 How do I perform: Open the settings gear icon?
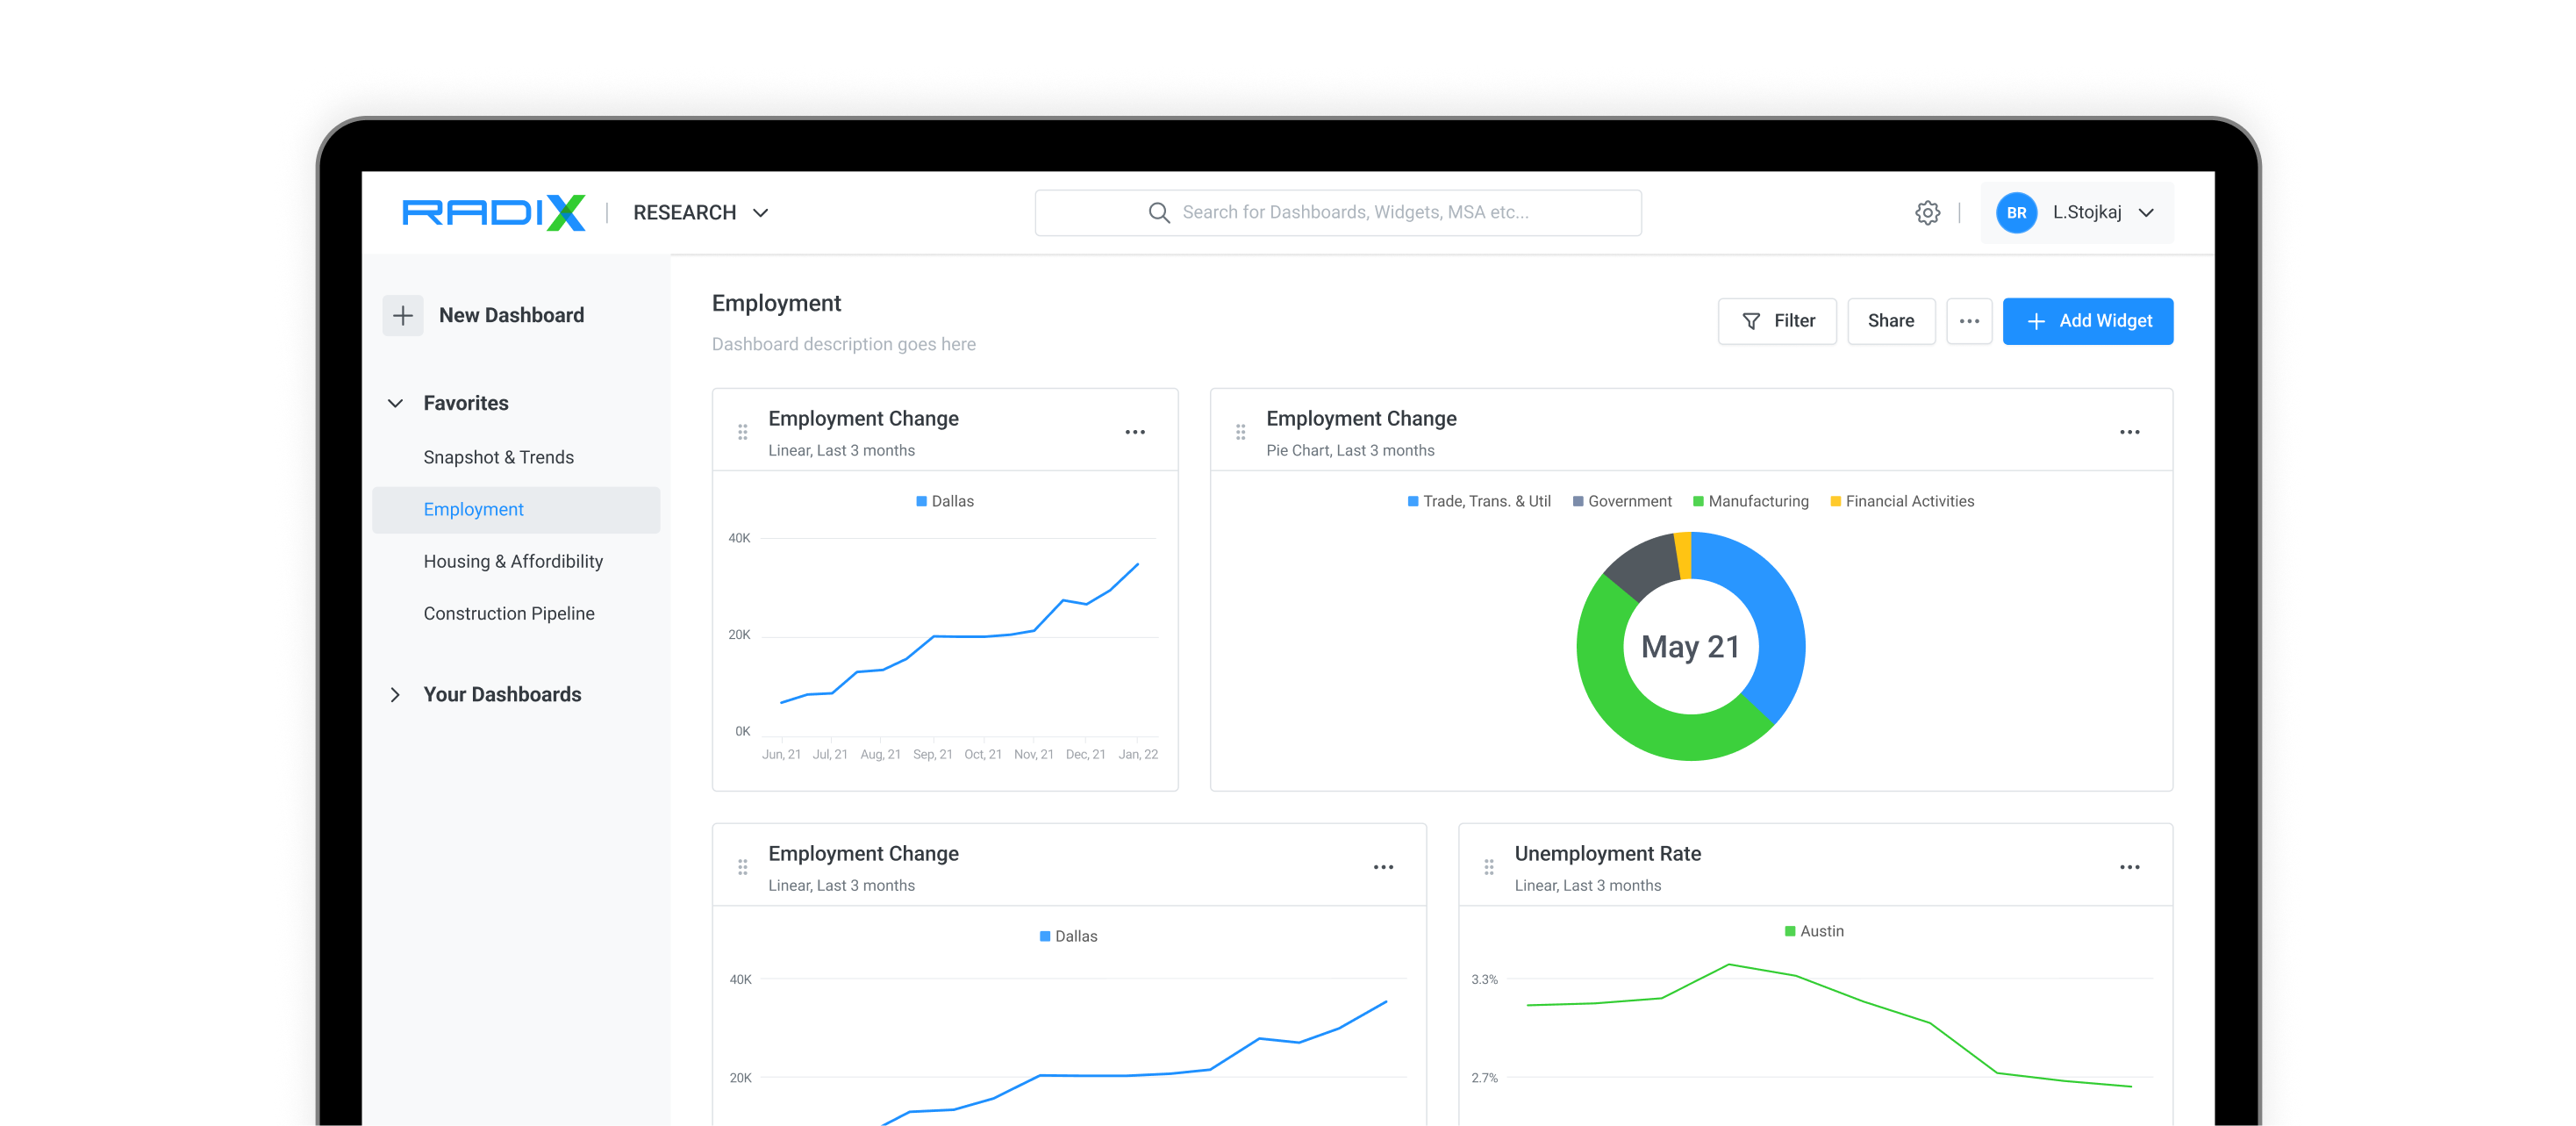pos(1927,213)
